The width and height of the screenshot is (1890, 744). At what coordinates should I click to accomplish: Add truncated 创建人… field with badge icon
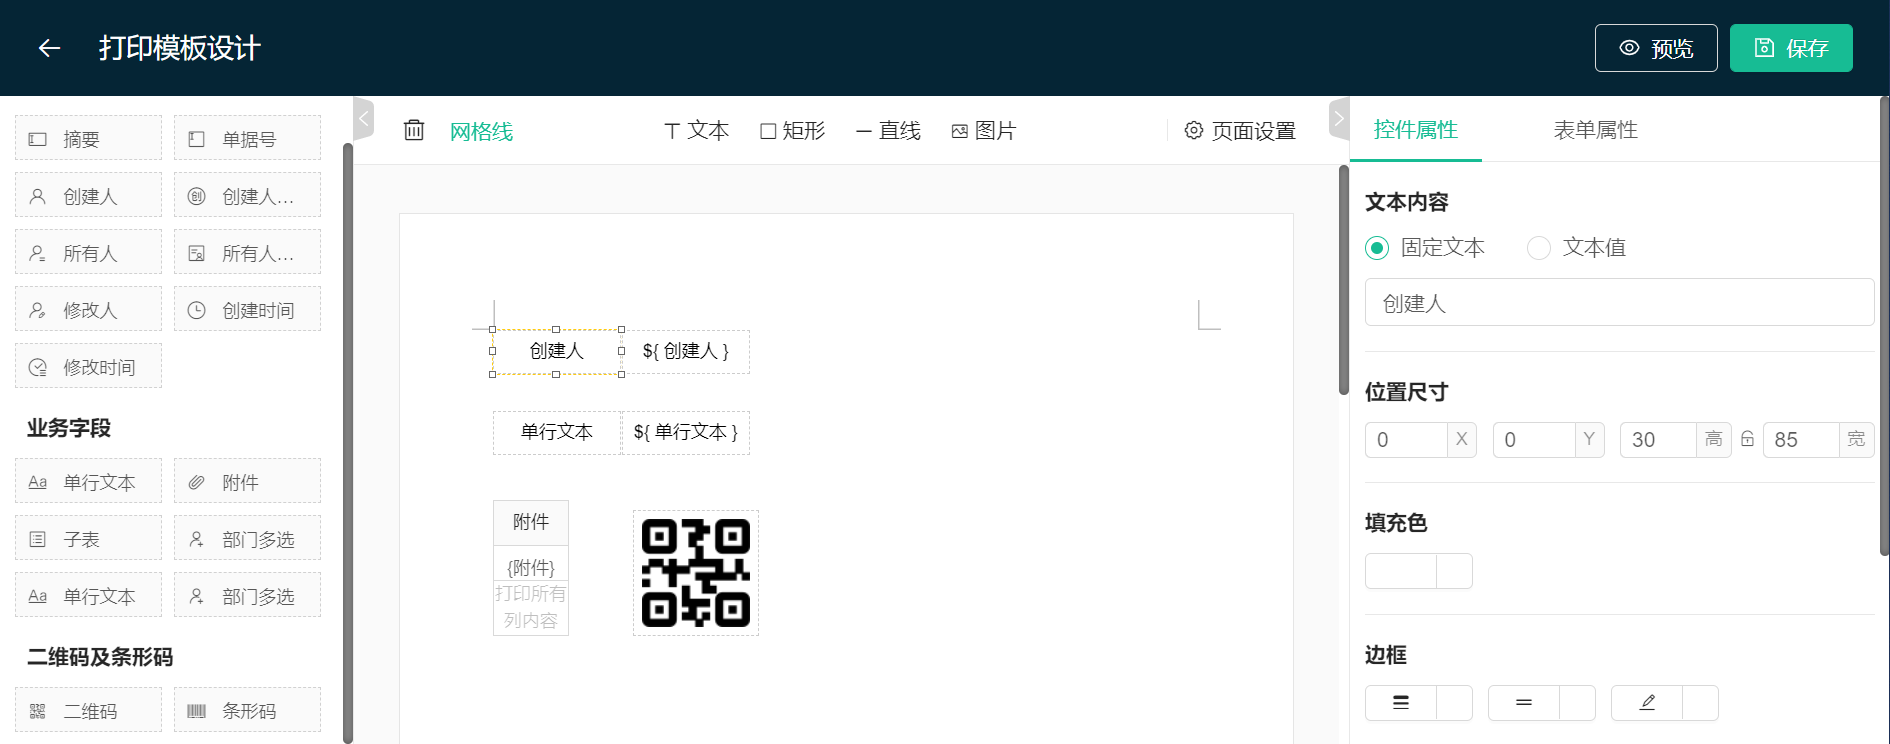[247, 195]
